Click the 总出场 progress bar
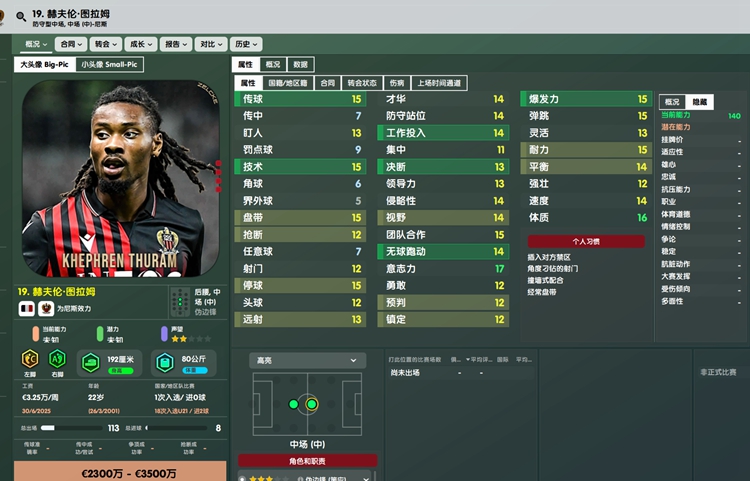This screenshot has width=750, height=481. tap(72, 428)
